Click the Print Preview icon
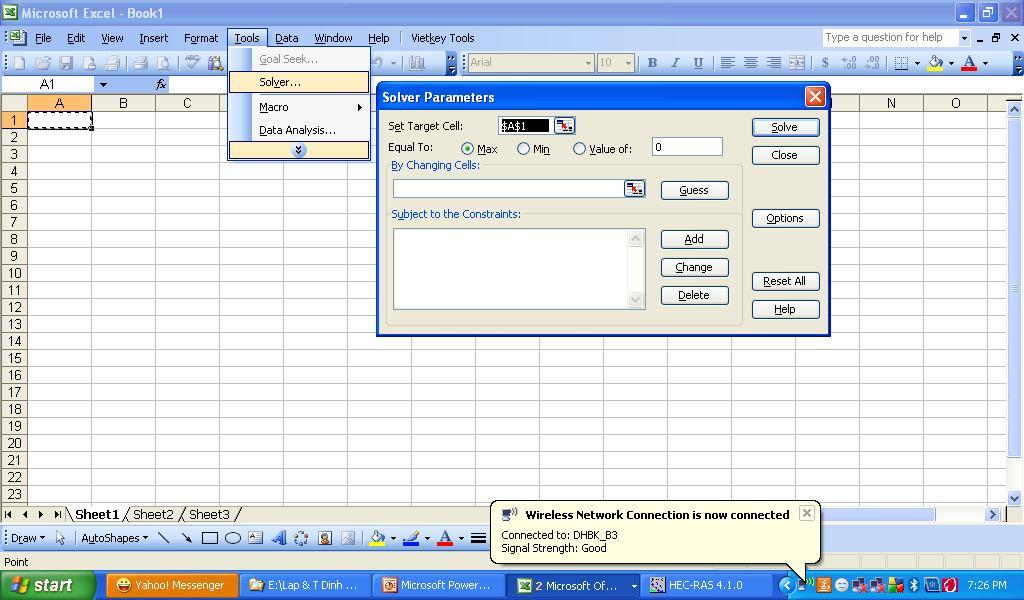1024x600 pixels. (x=163, y=63)
